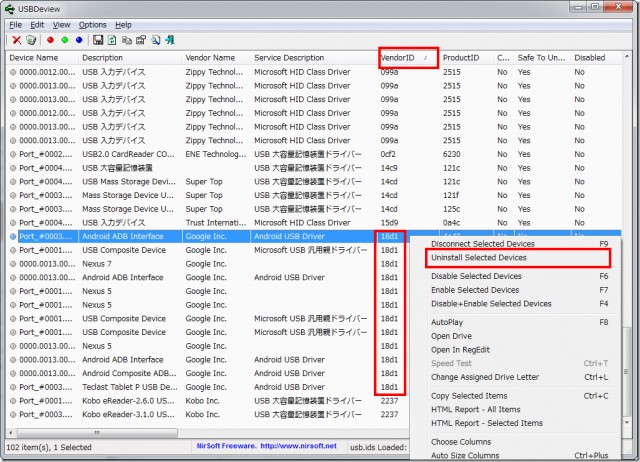Sort by the Device Name column header
Screen dimensions: 640x462
[42, 58]
